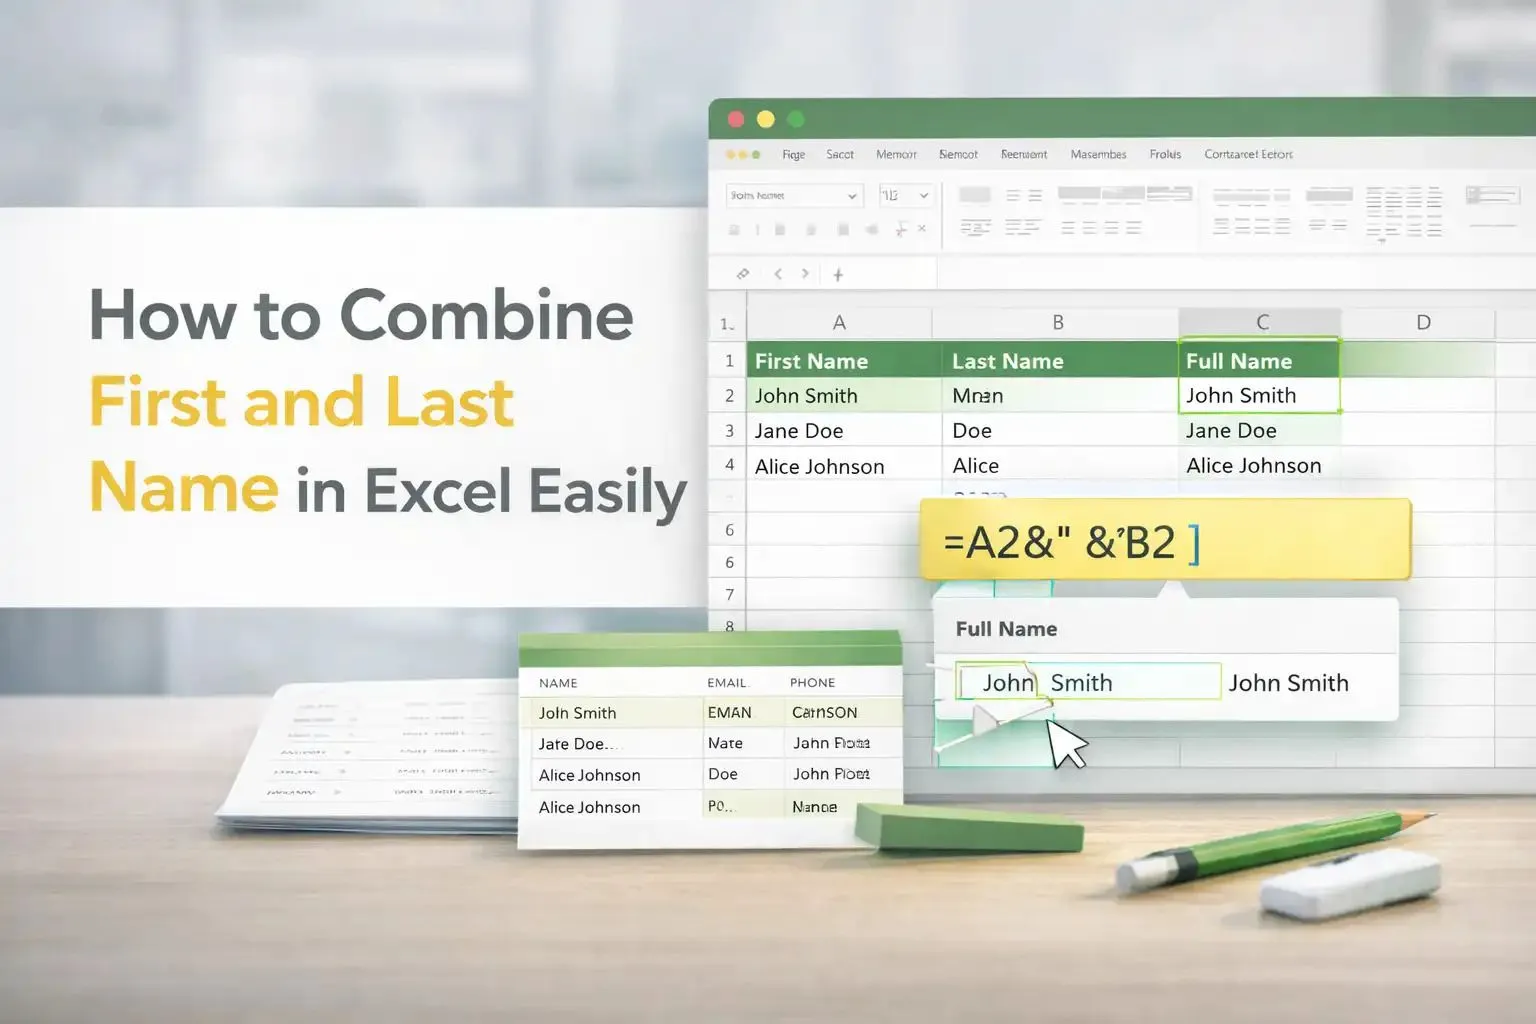Select column C header

coord(1262,323)
